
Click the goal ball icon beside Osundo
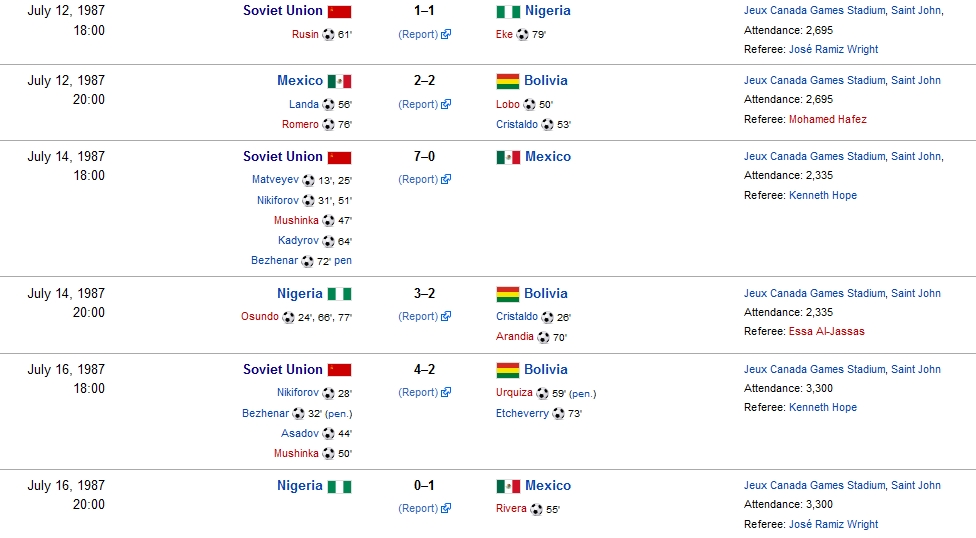[288, 318]
